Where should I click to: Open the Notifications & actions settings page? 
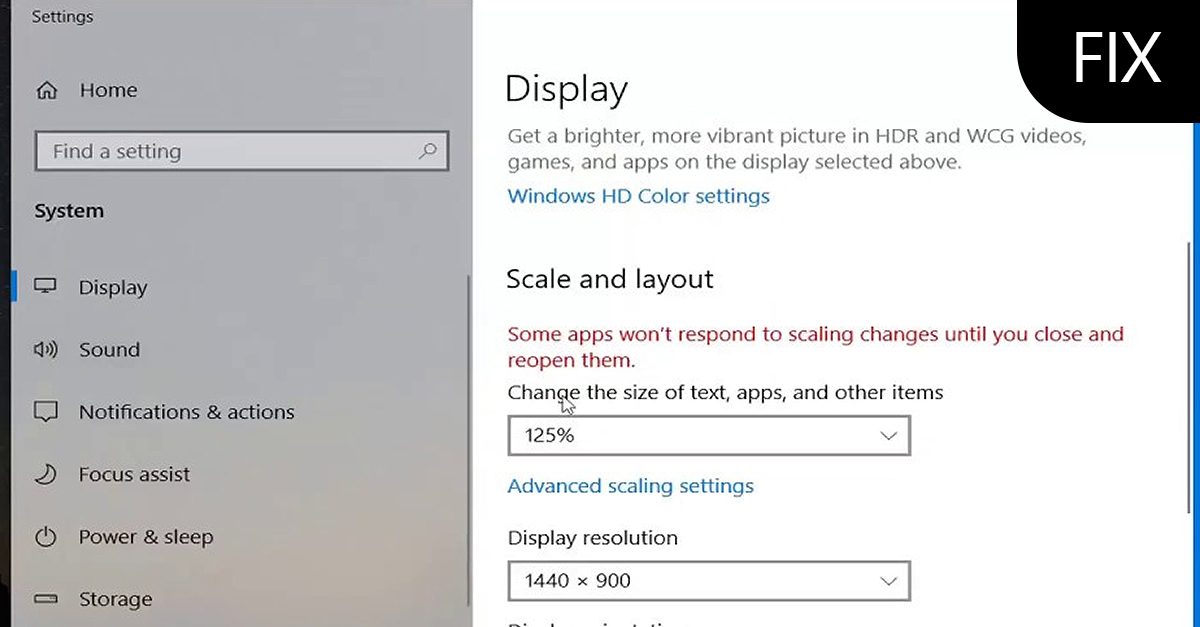[x=186, y=411]
